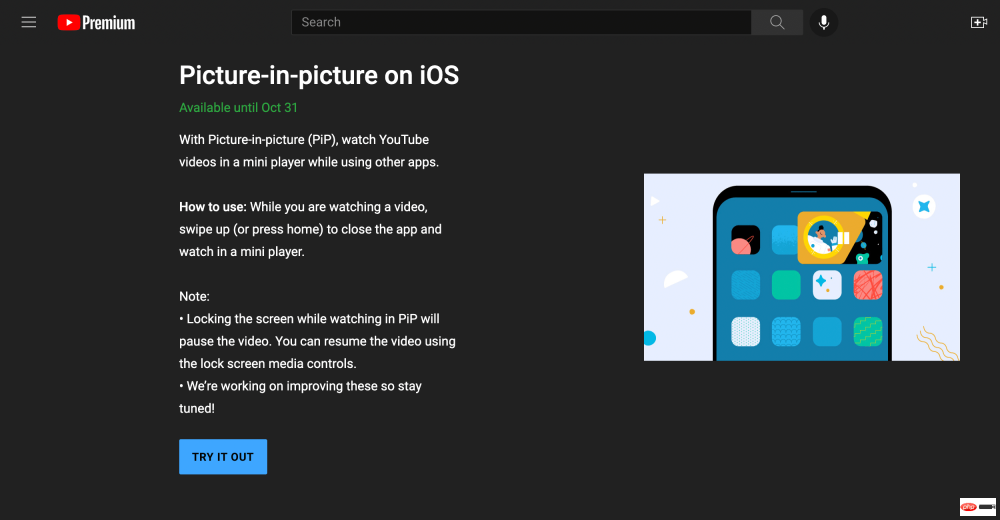Screen dimensions: 1000x520
Task: Click the magnifier search button
Action: pos(777,22)
